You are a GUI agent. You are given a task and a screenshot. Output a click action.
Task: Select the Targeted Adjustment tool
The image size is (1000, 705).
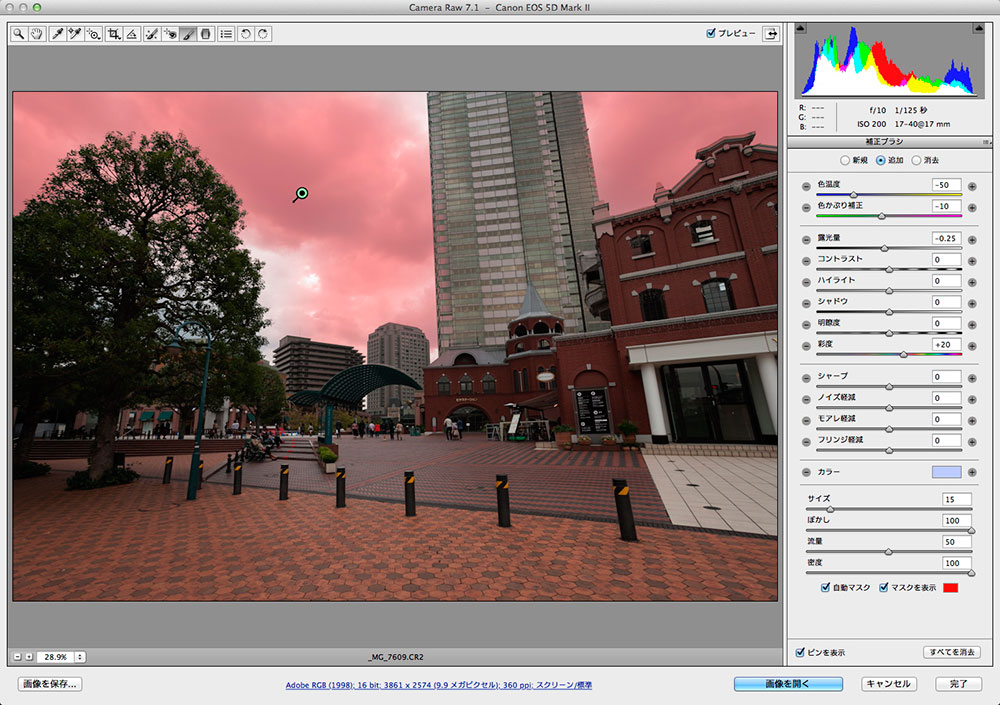93,34
